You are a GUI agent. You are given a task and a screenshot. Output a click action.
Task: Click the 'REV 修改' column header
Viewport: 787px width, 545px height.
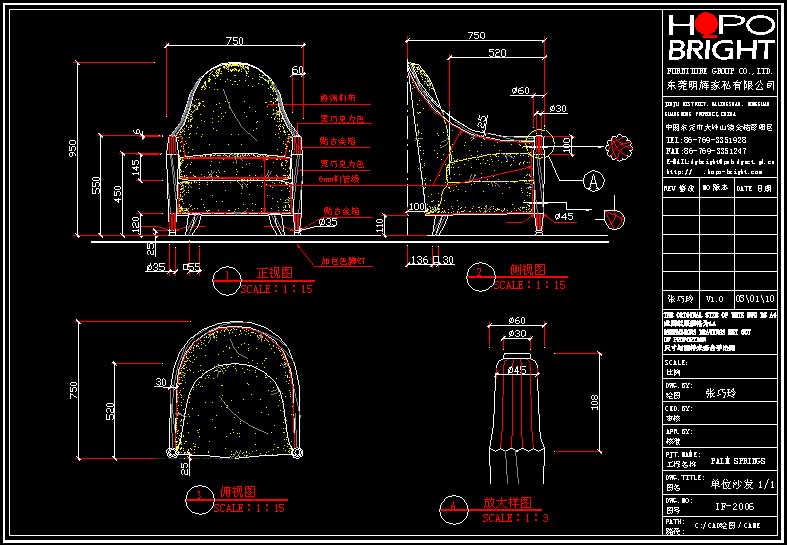tap(680, 189)
